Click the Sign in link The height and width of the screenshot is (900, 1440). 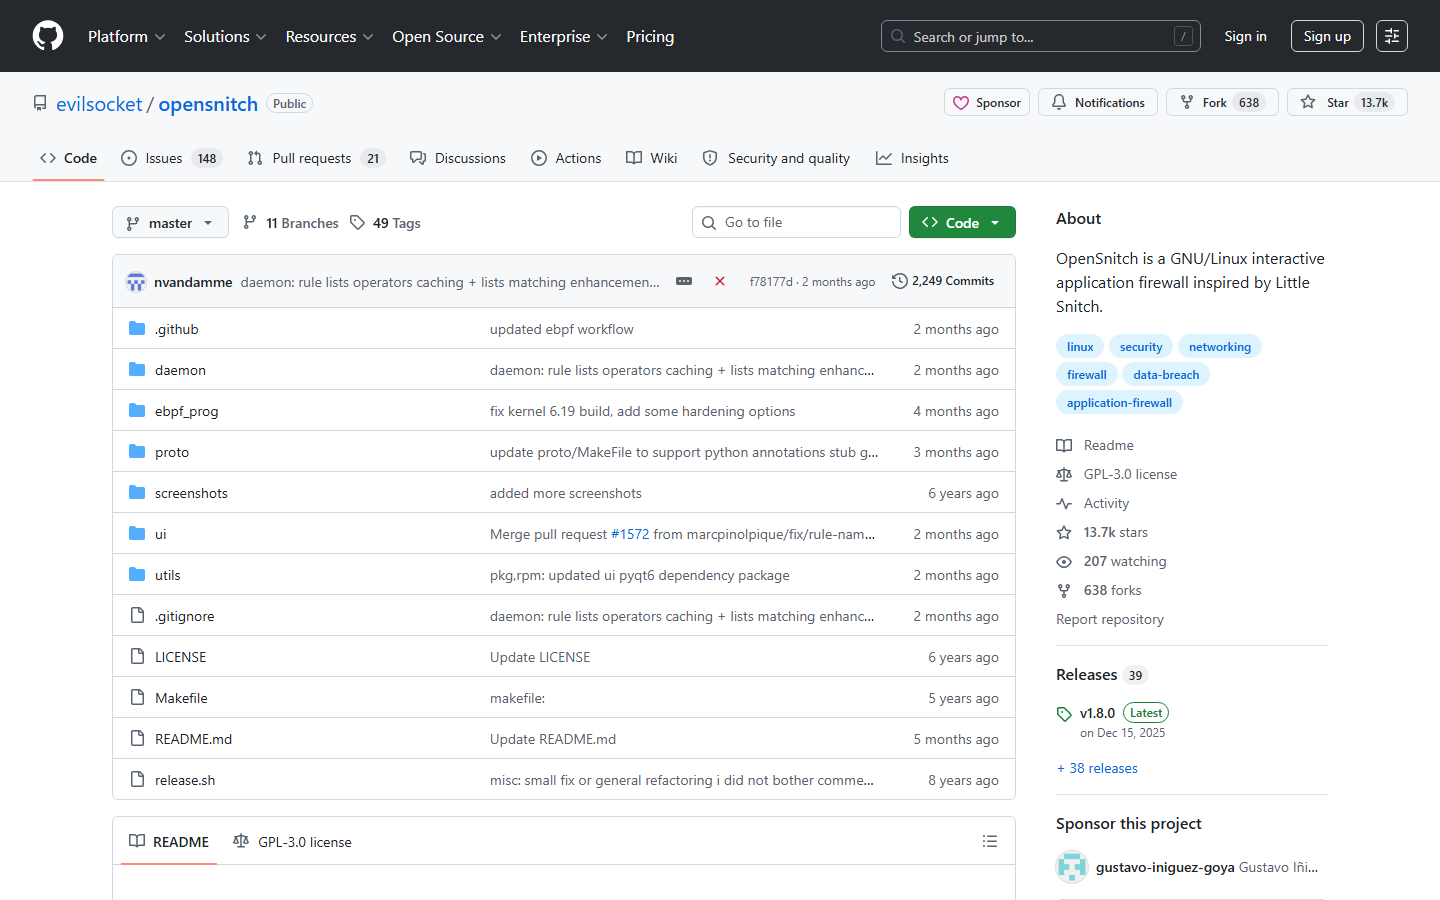click(x=1245, y=36)
